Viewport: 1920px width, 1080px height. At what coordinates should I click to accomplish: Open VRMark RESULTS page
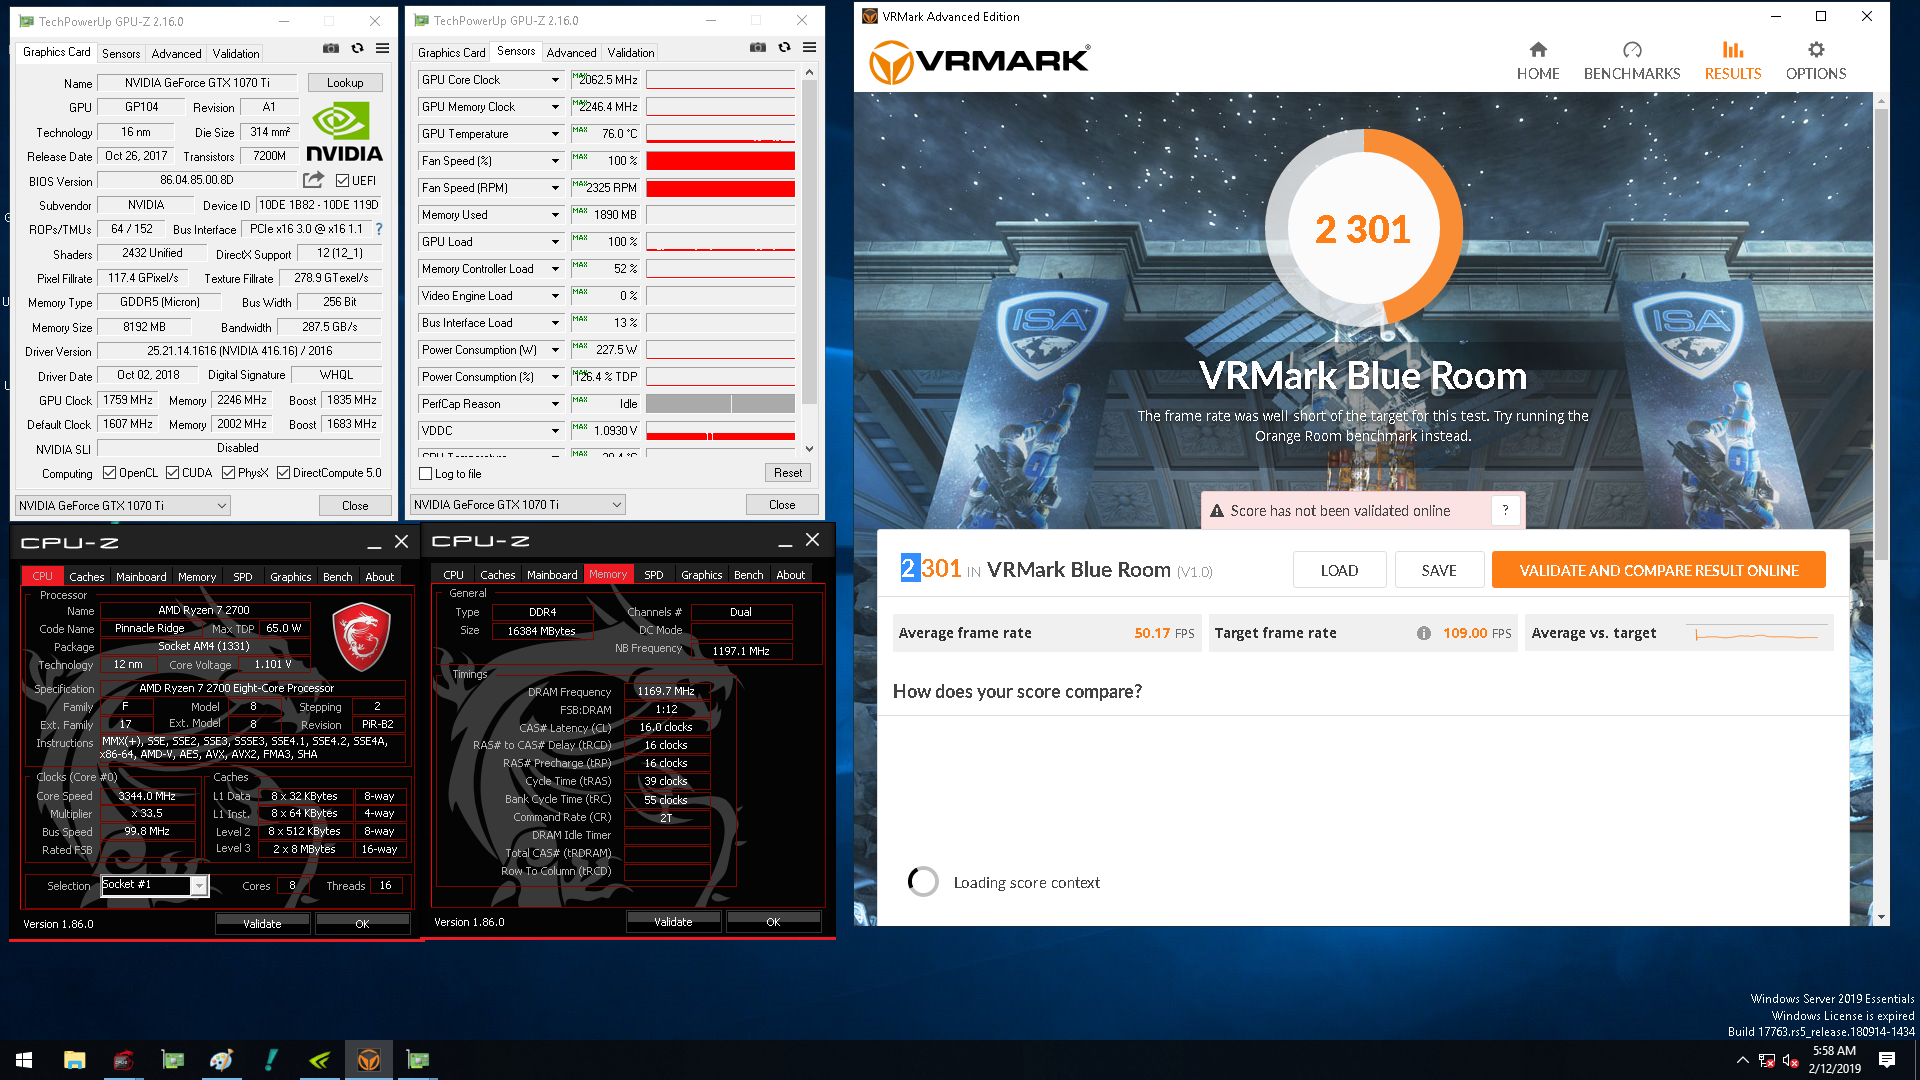[x=1733, y=61]
